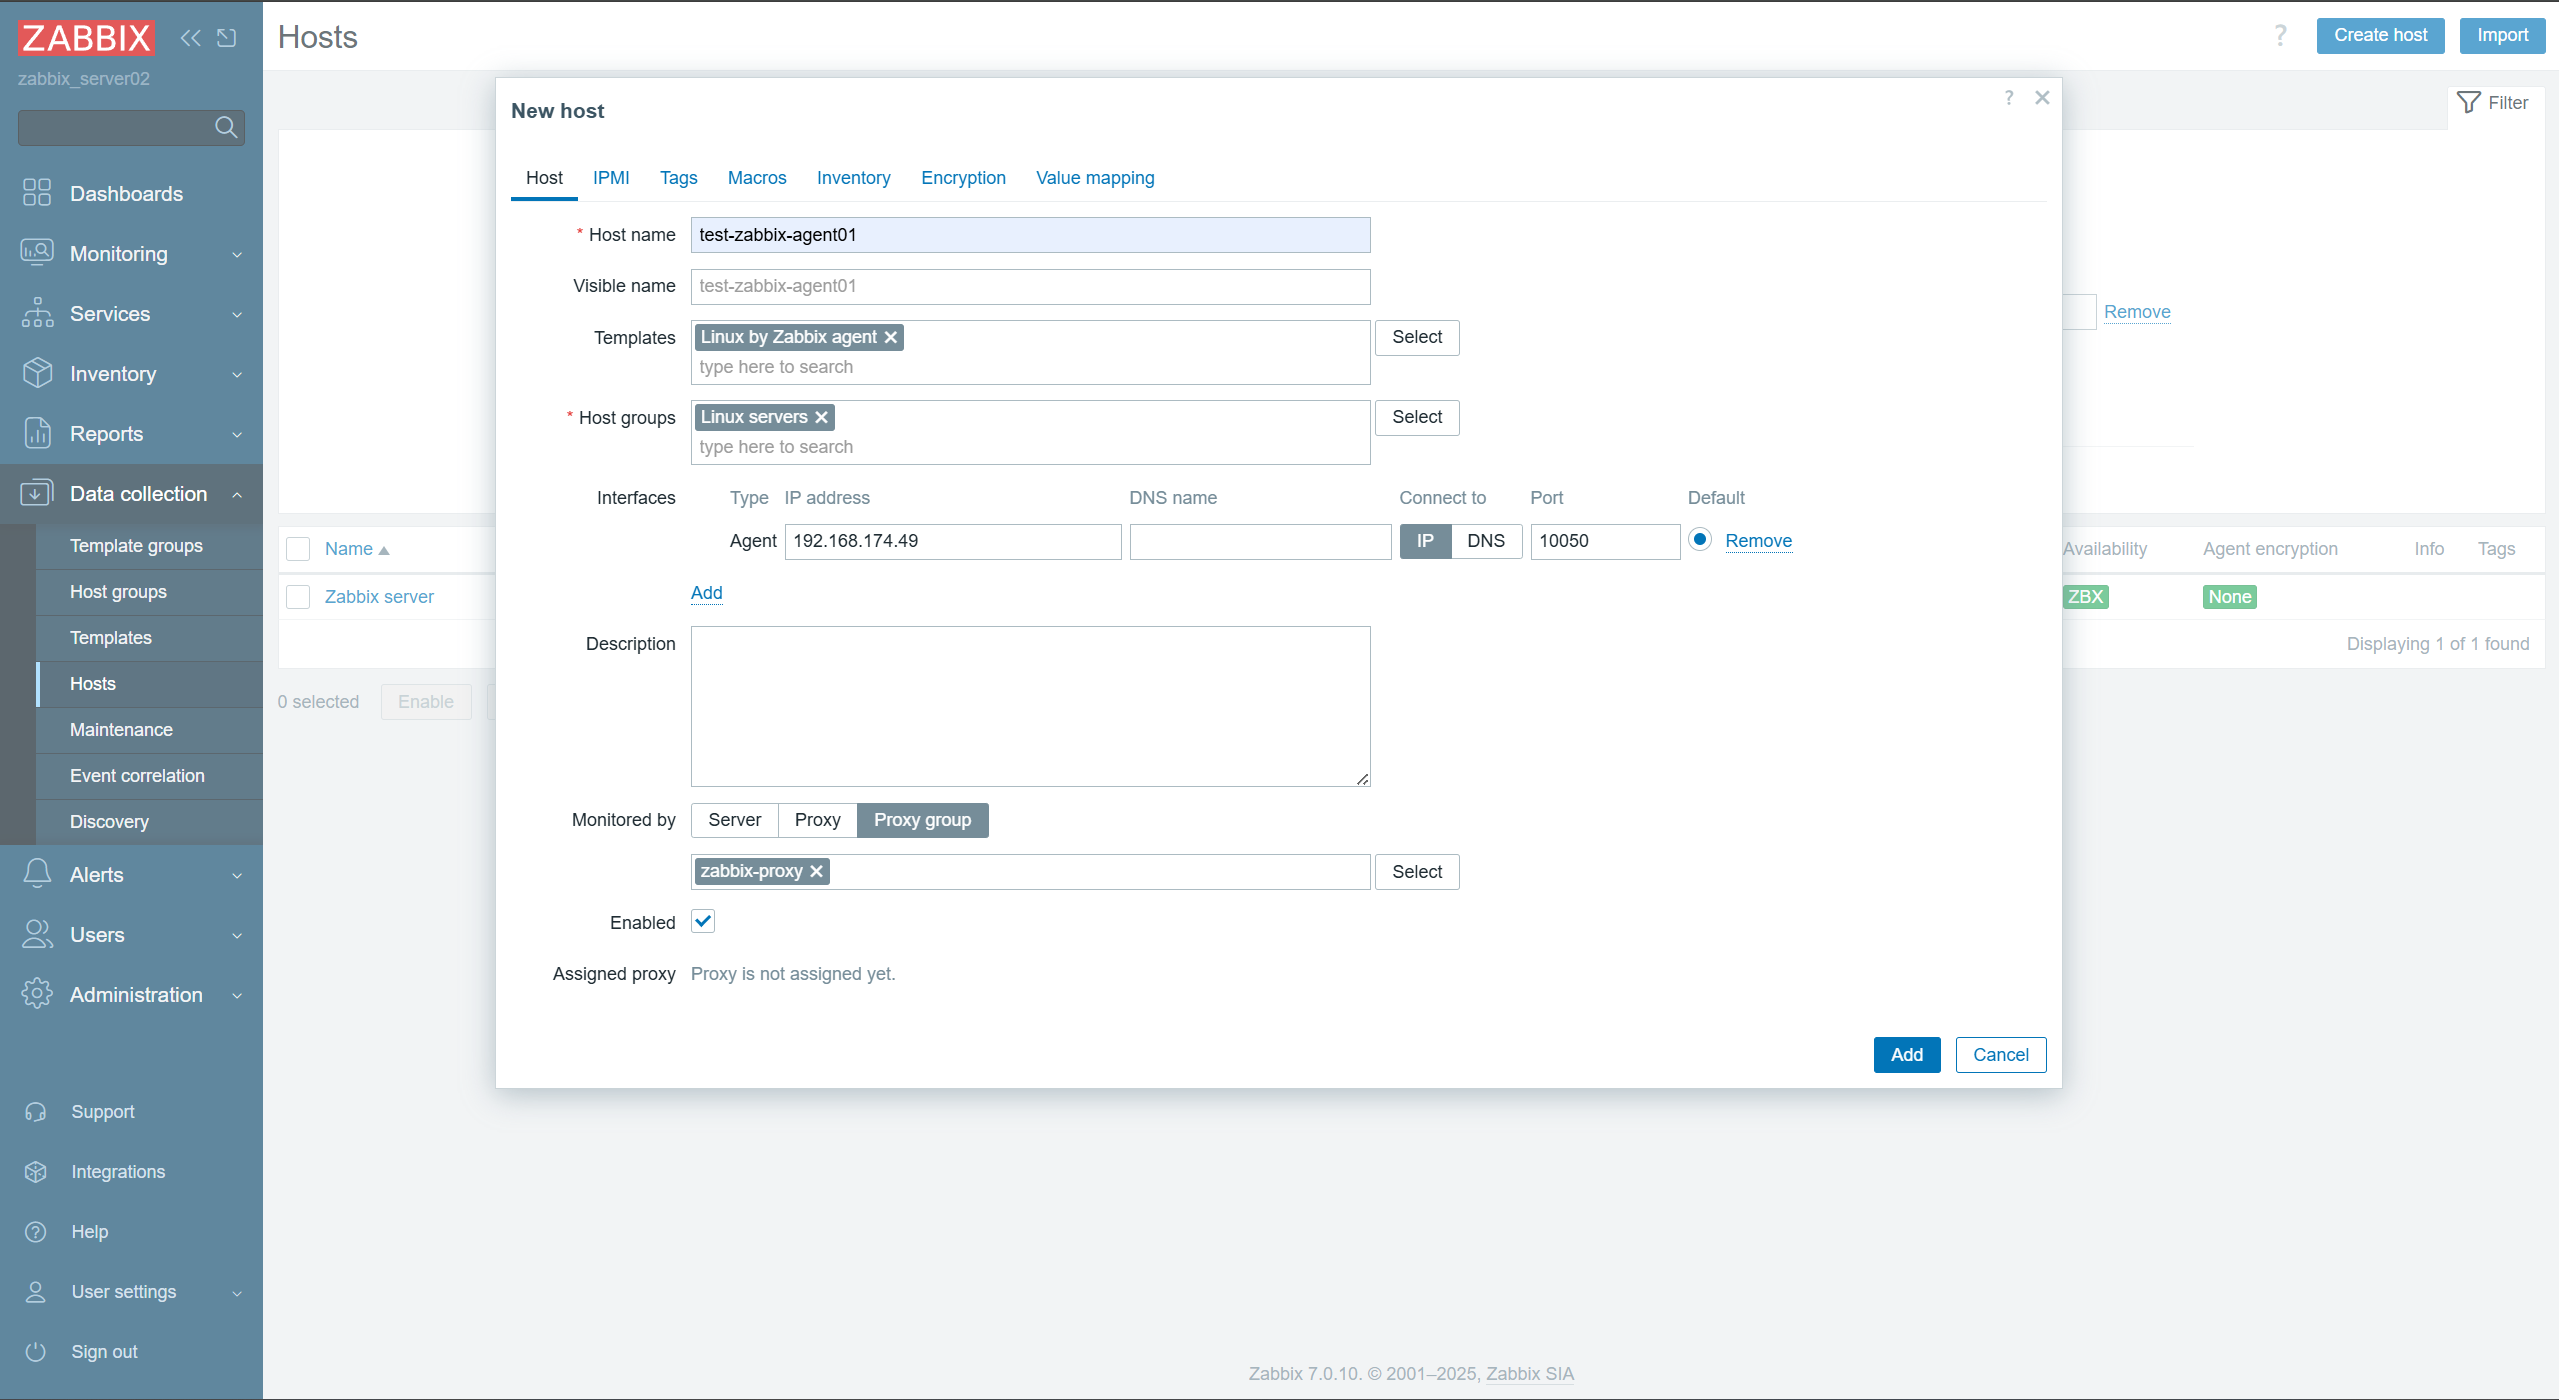The width and height of the screenshot is (2559, 1400).
Task: Click the Integrations icon
Action: (x=36, y=1172)
